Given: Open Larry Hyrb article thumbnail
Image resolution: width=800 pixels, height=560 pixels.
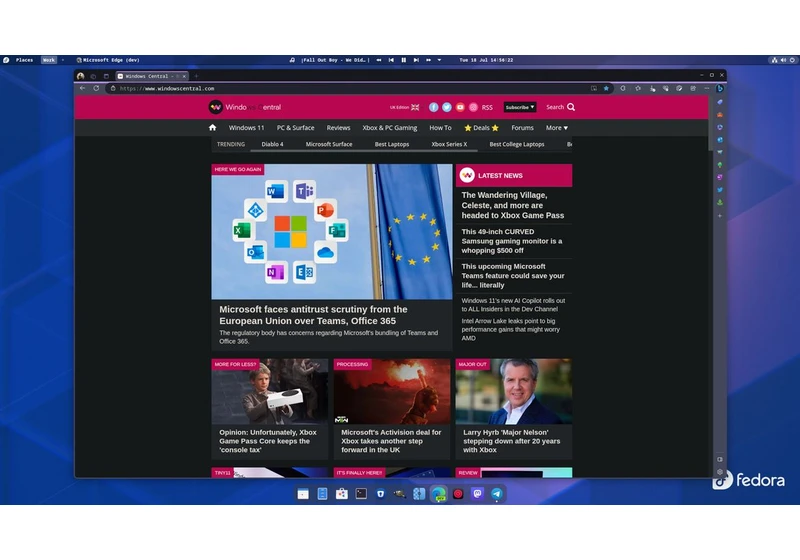Looking at the screenshot, I should tap(514, 391).
